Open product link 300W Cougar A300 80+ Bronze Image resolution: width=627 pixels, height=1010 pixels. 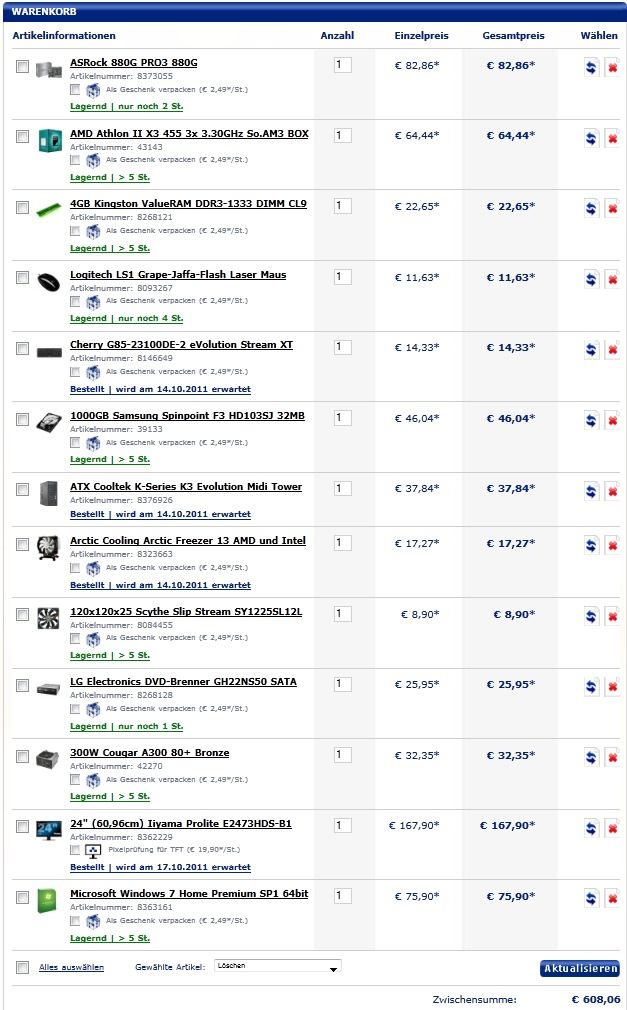point(150,752)
